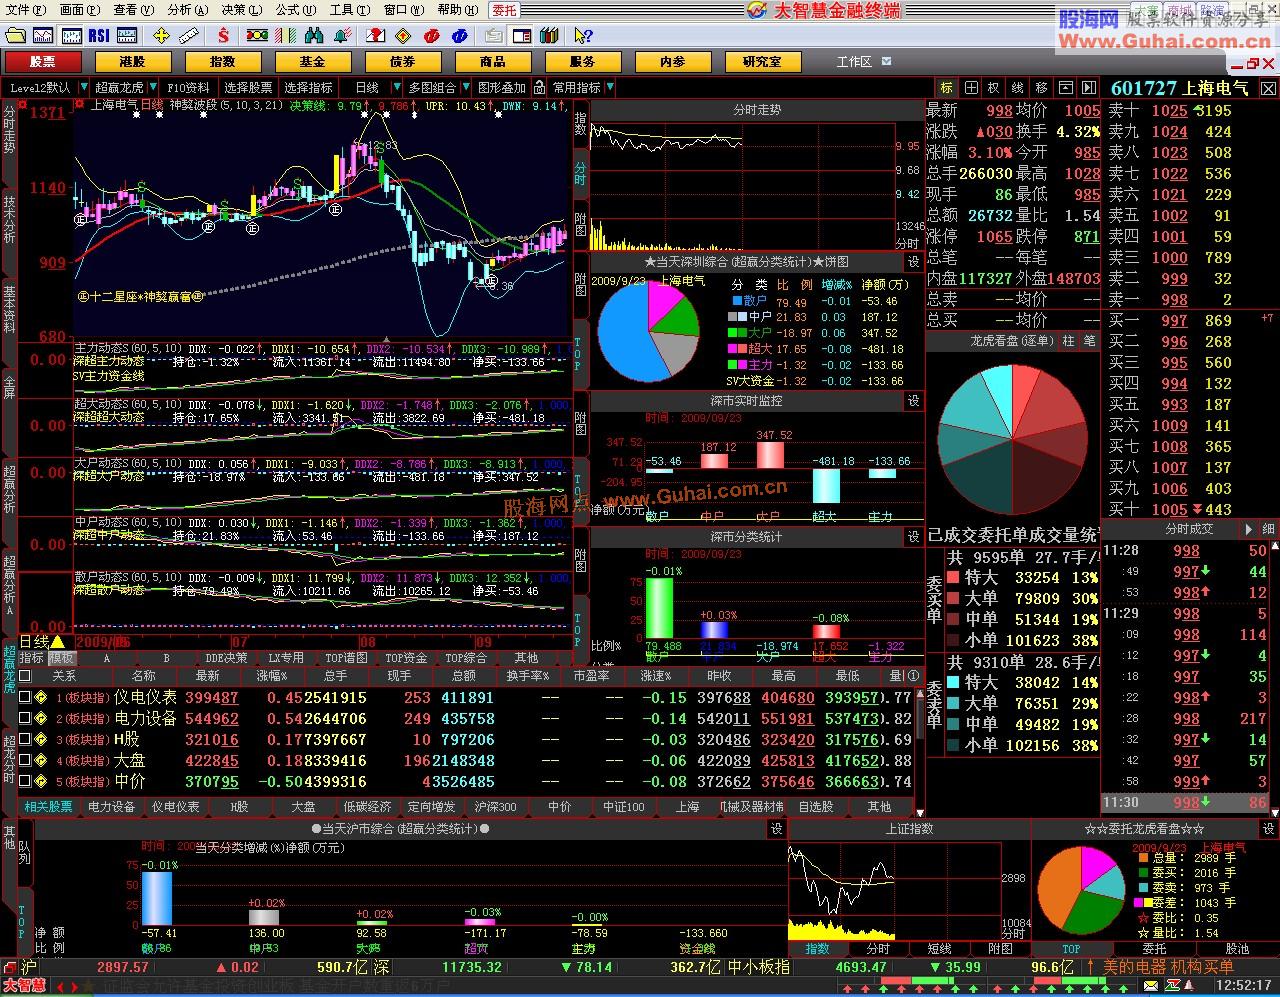The height and width of the screenshot is (997, 1280).
Task: Select the 短线 tab under 上证指数 chart
Action: point(940,948)
